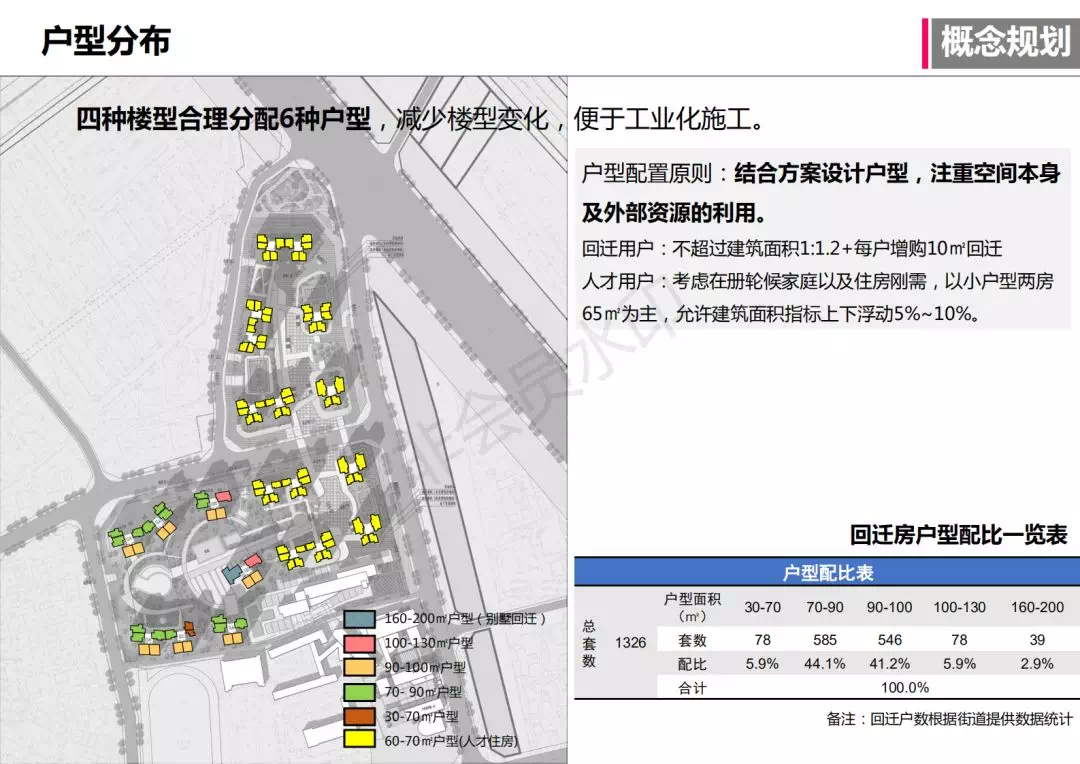Click the total units value 1326

pos(630,643)
